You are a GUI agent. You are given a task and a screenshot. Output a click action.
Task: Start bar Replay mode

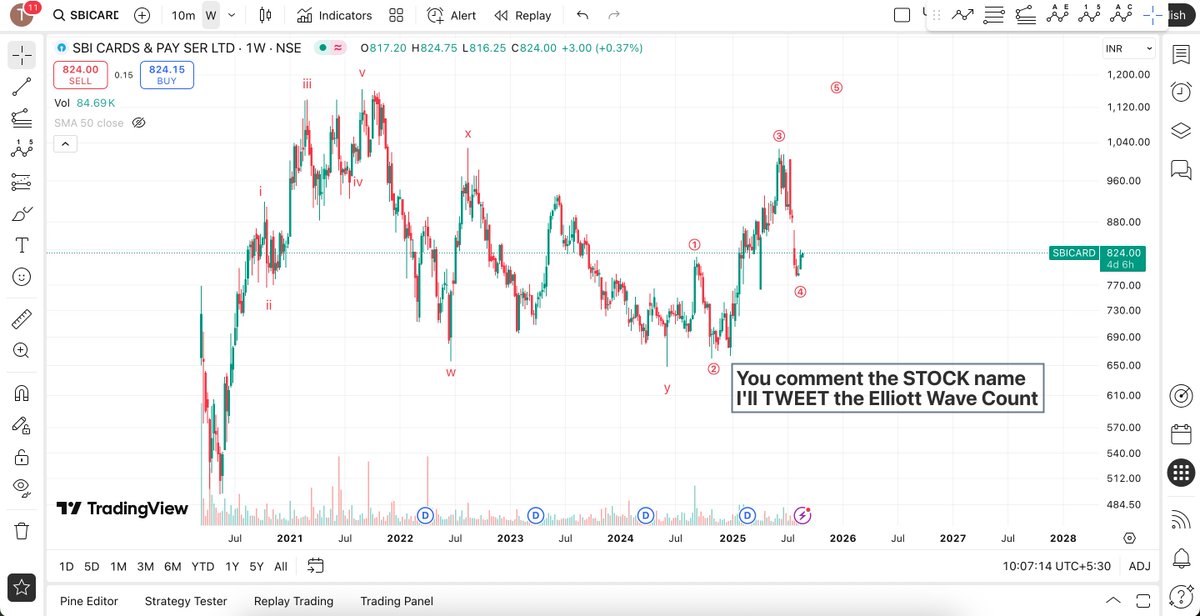(522, 15)
